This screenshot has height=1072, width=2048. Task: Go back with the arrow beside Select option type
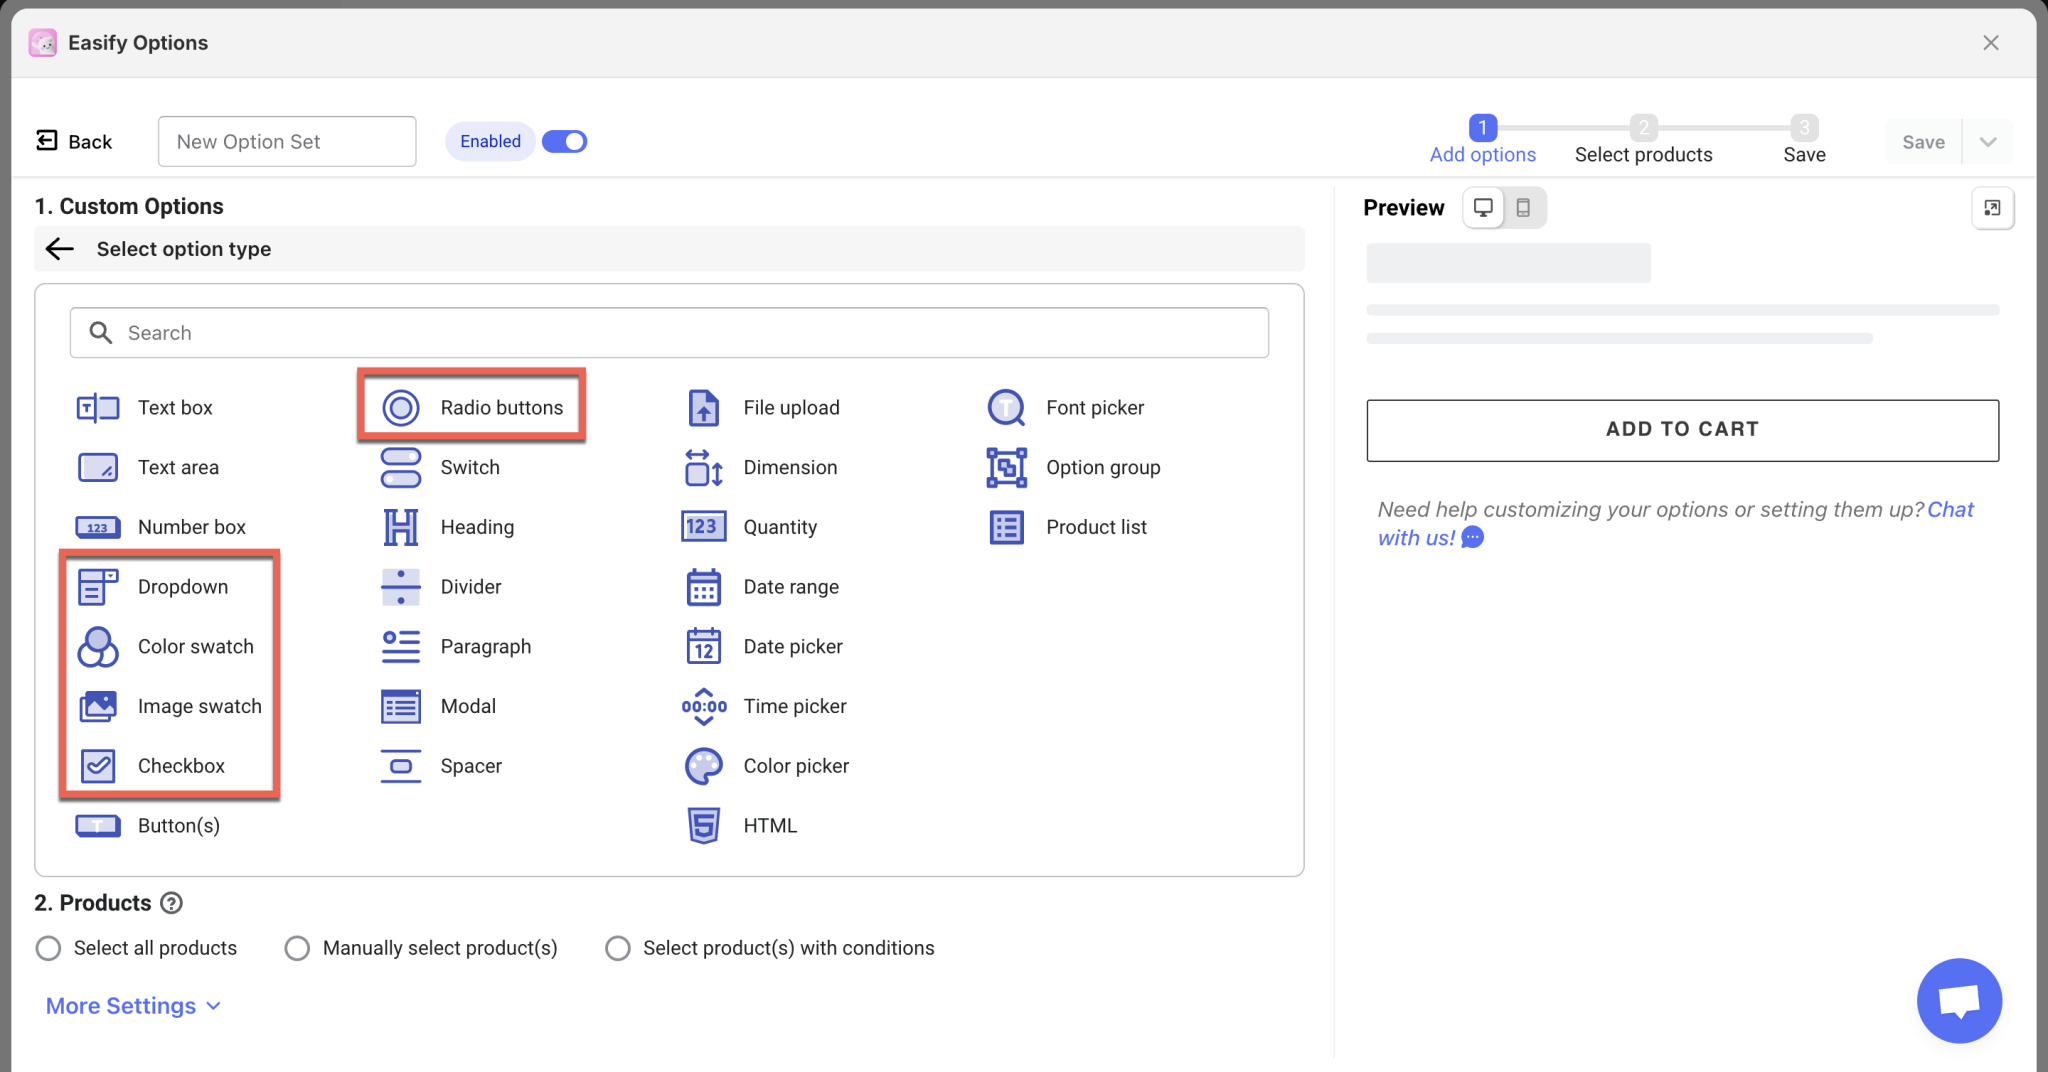pos(60,249)
